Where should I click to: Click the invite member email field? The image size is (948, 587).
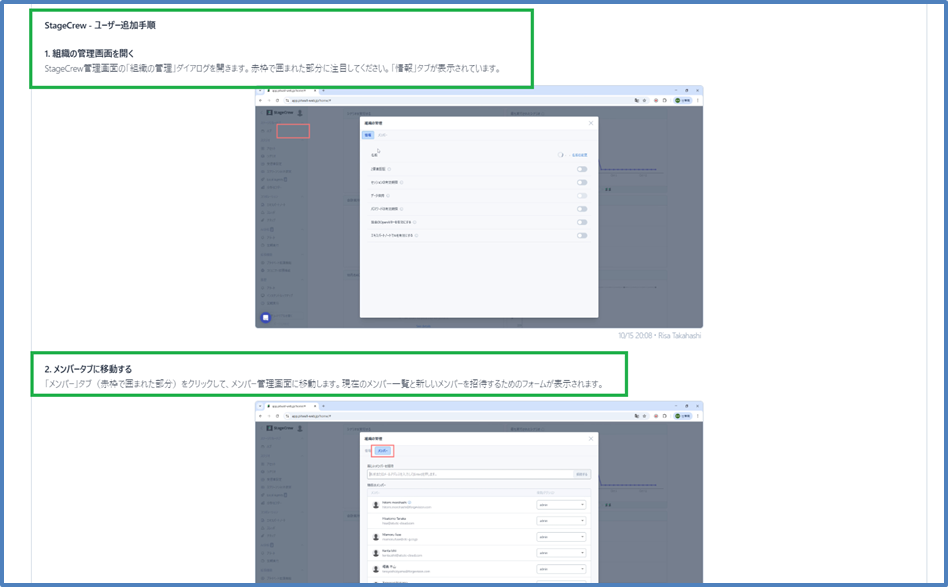[x=470, y=474]
